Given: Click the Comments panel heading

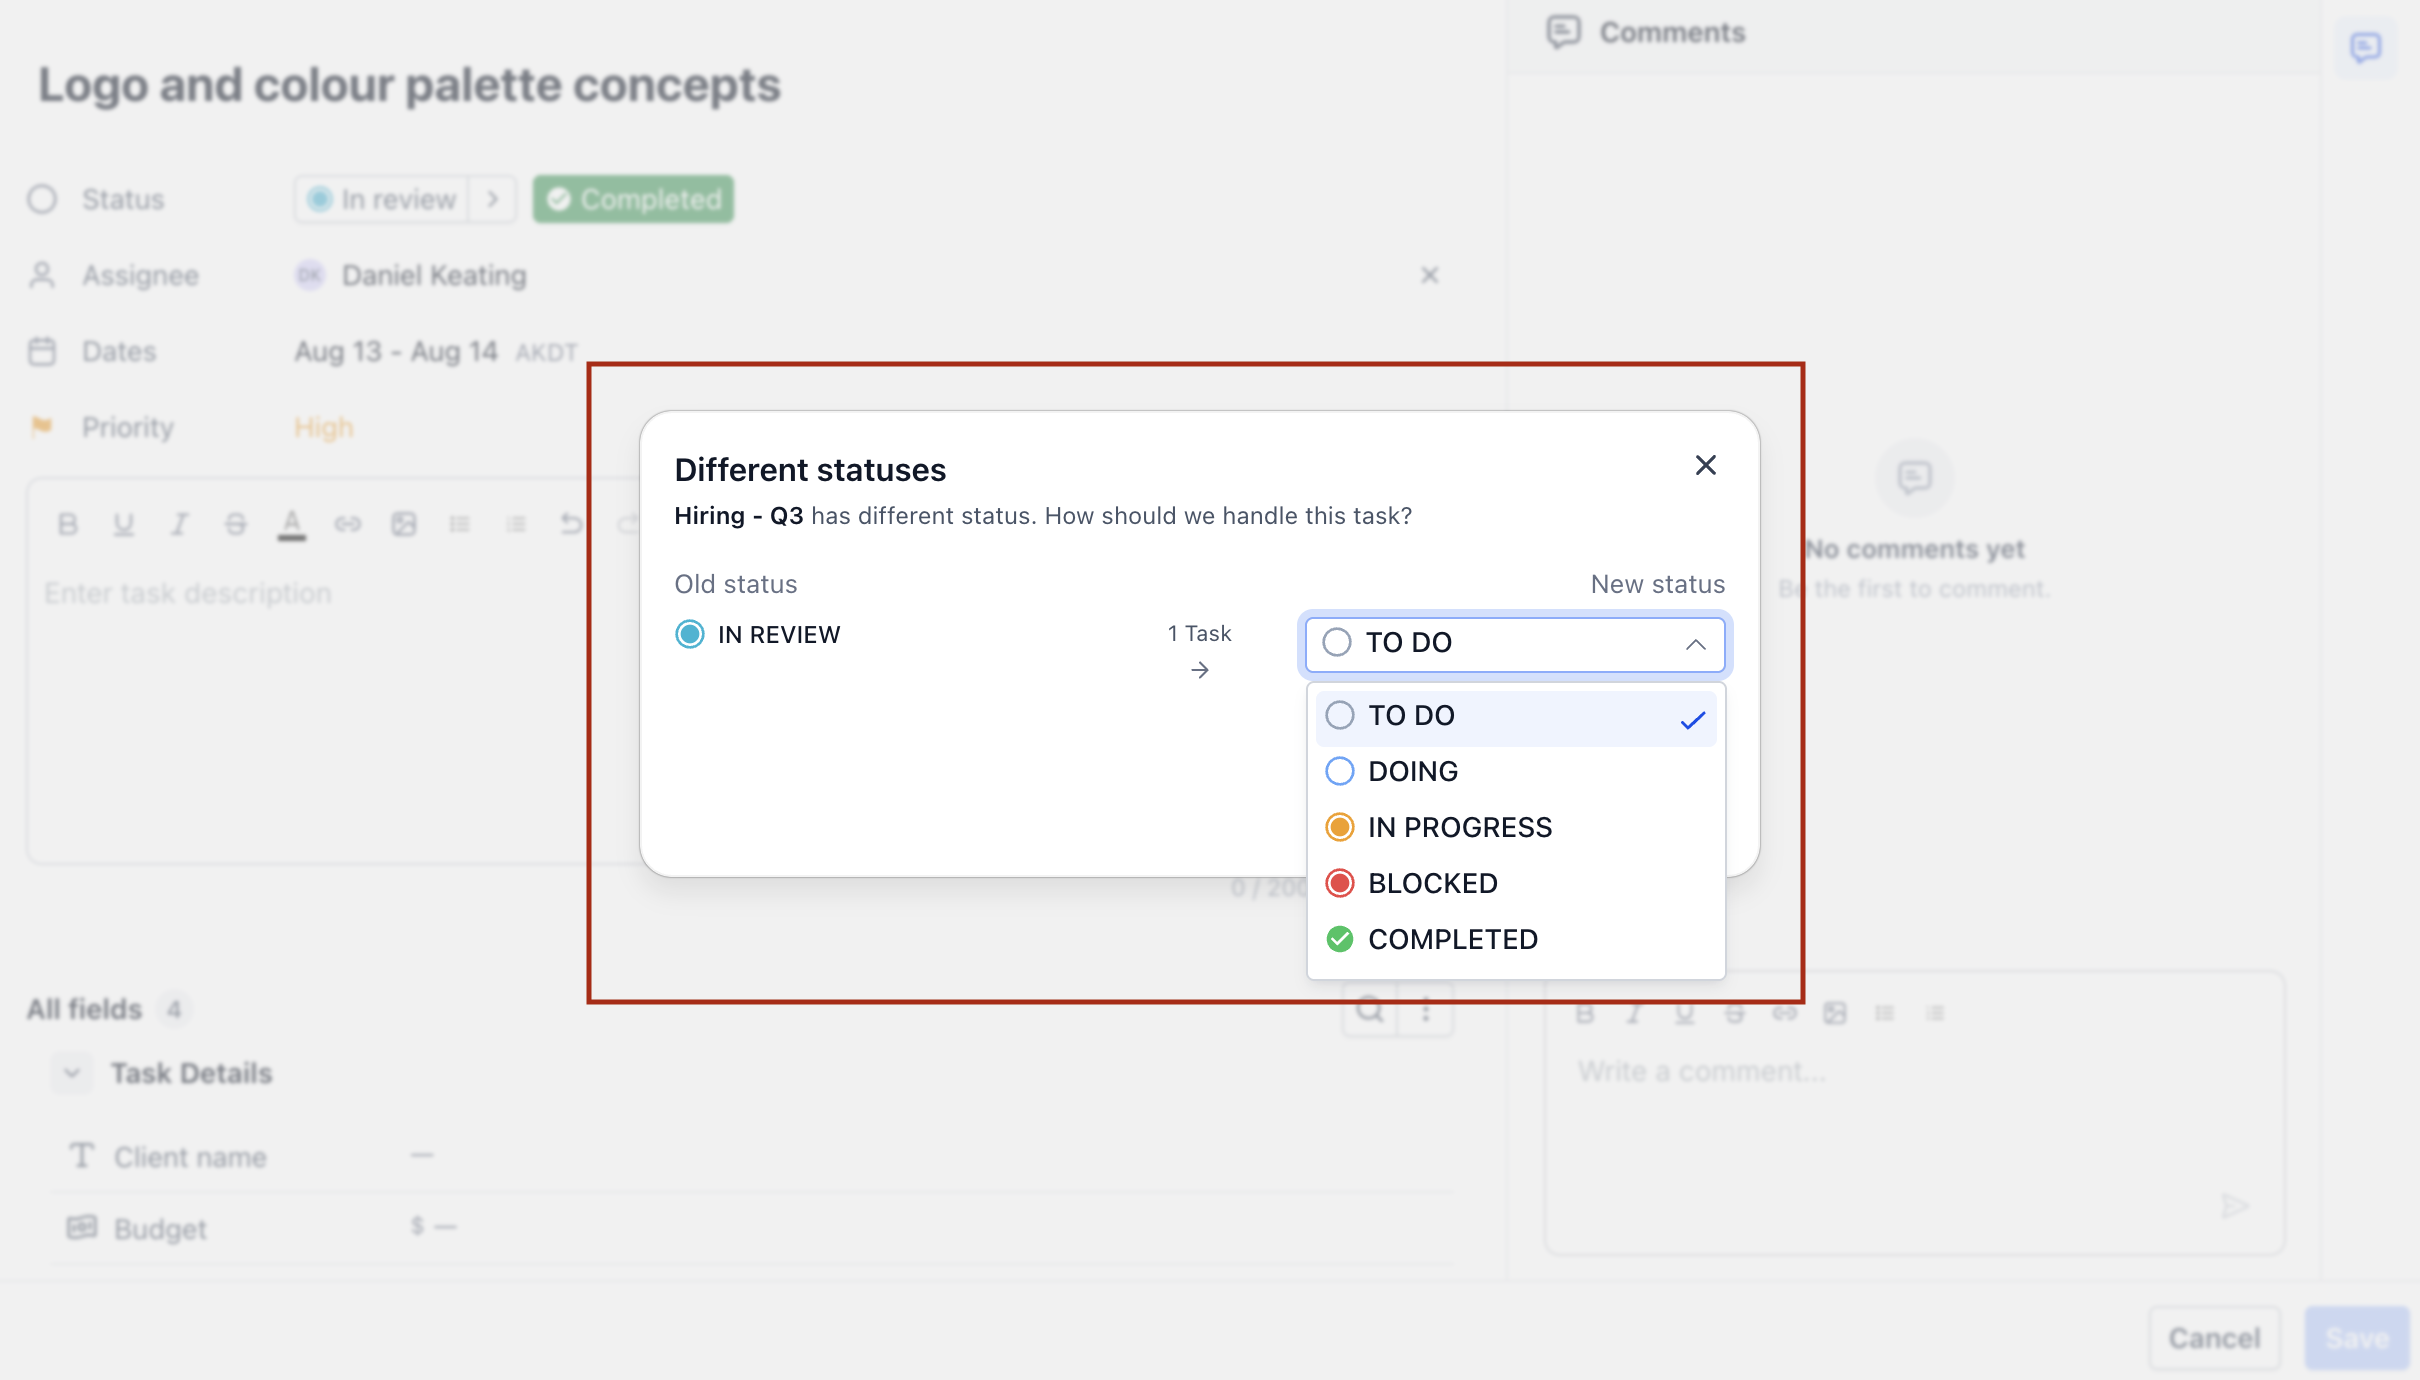Looking at the screenshot, I should click(1672, 33).
